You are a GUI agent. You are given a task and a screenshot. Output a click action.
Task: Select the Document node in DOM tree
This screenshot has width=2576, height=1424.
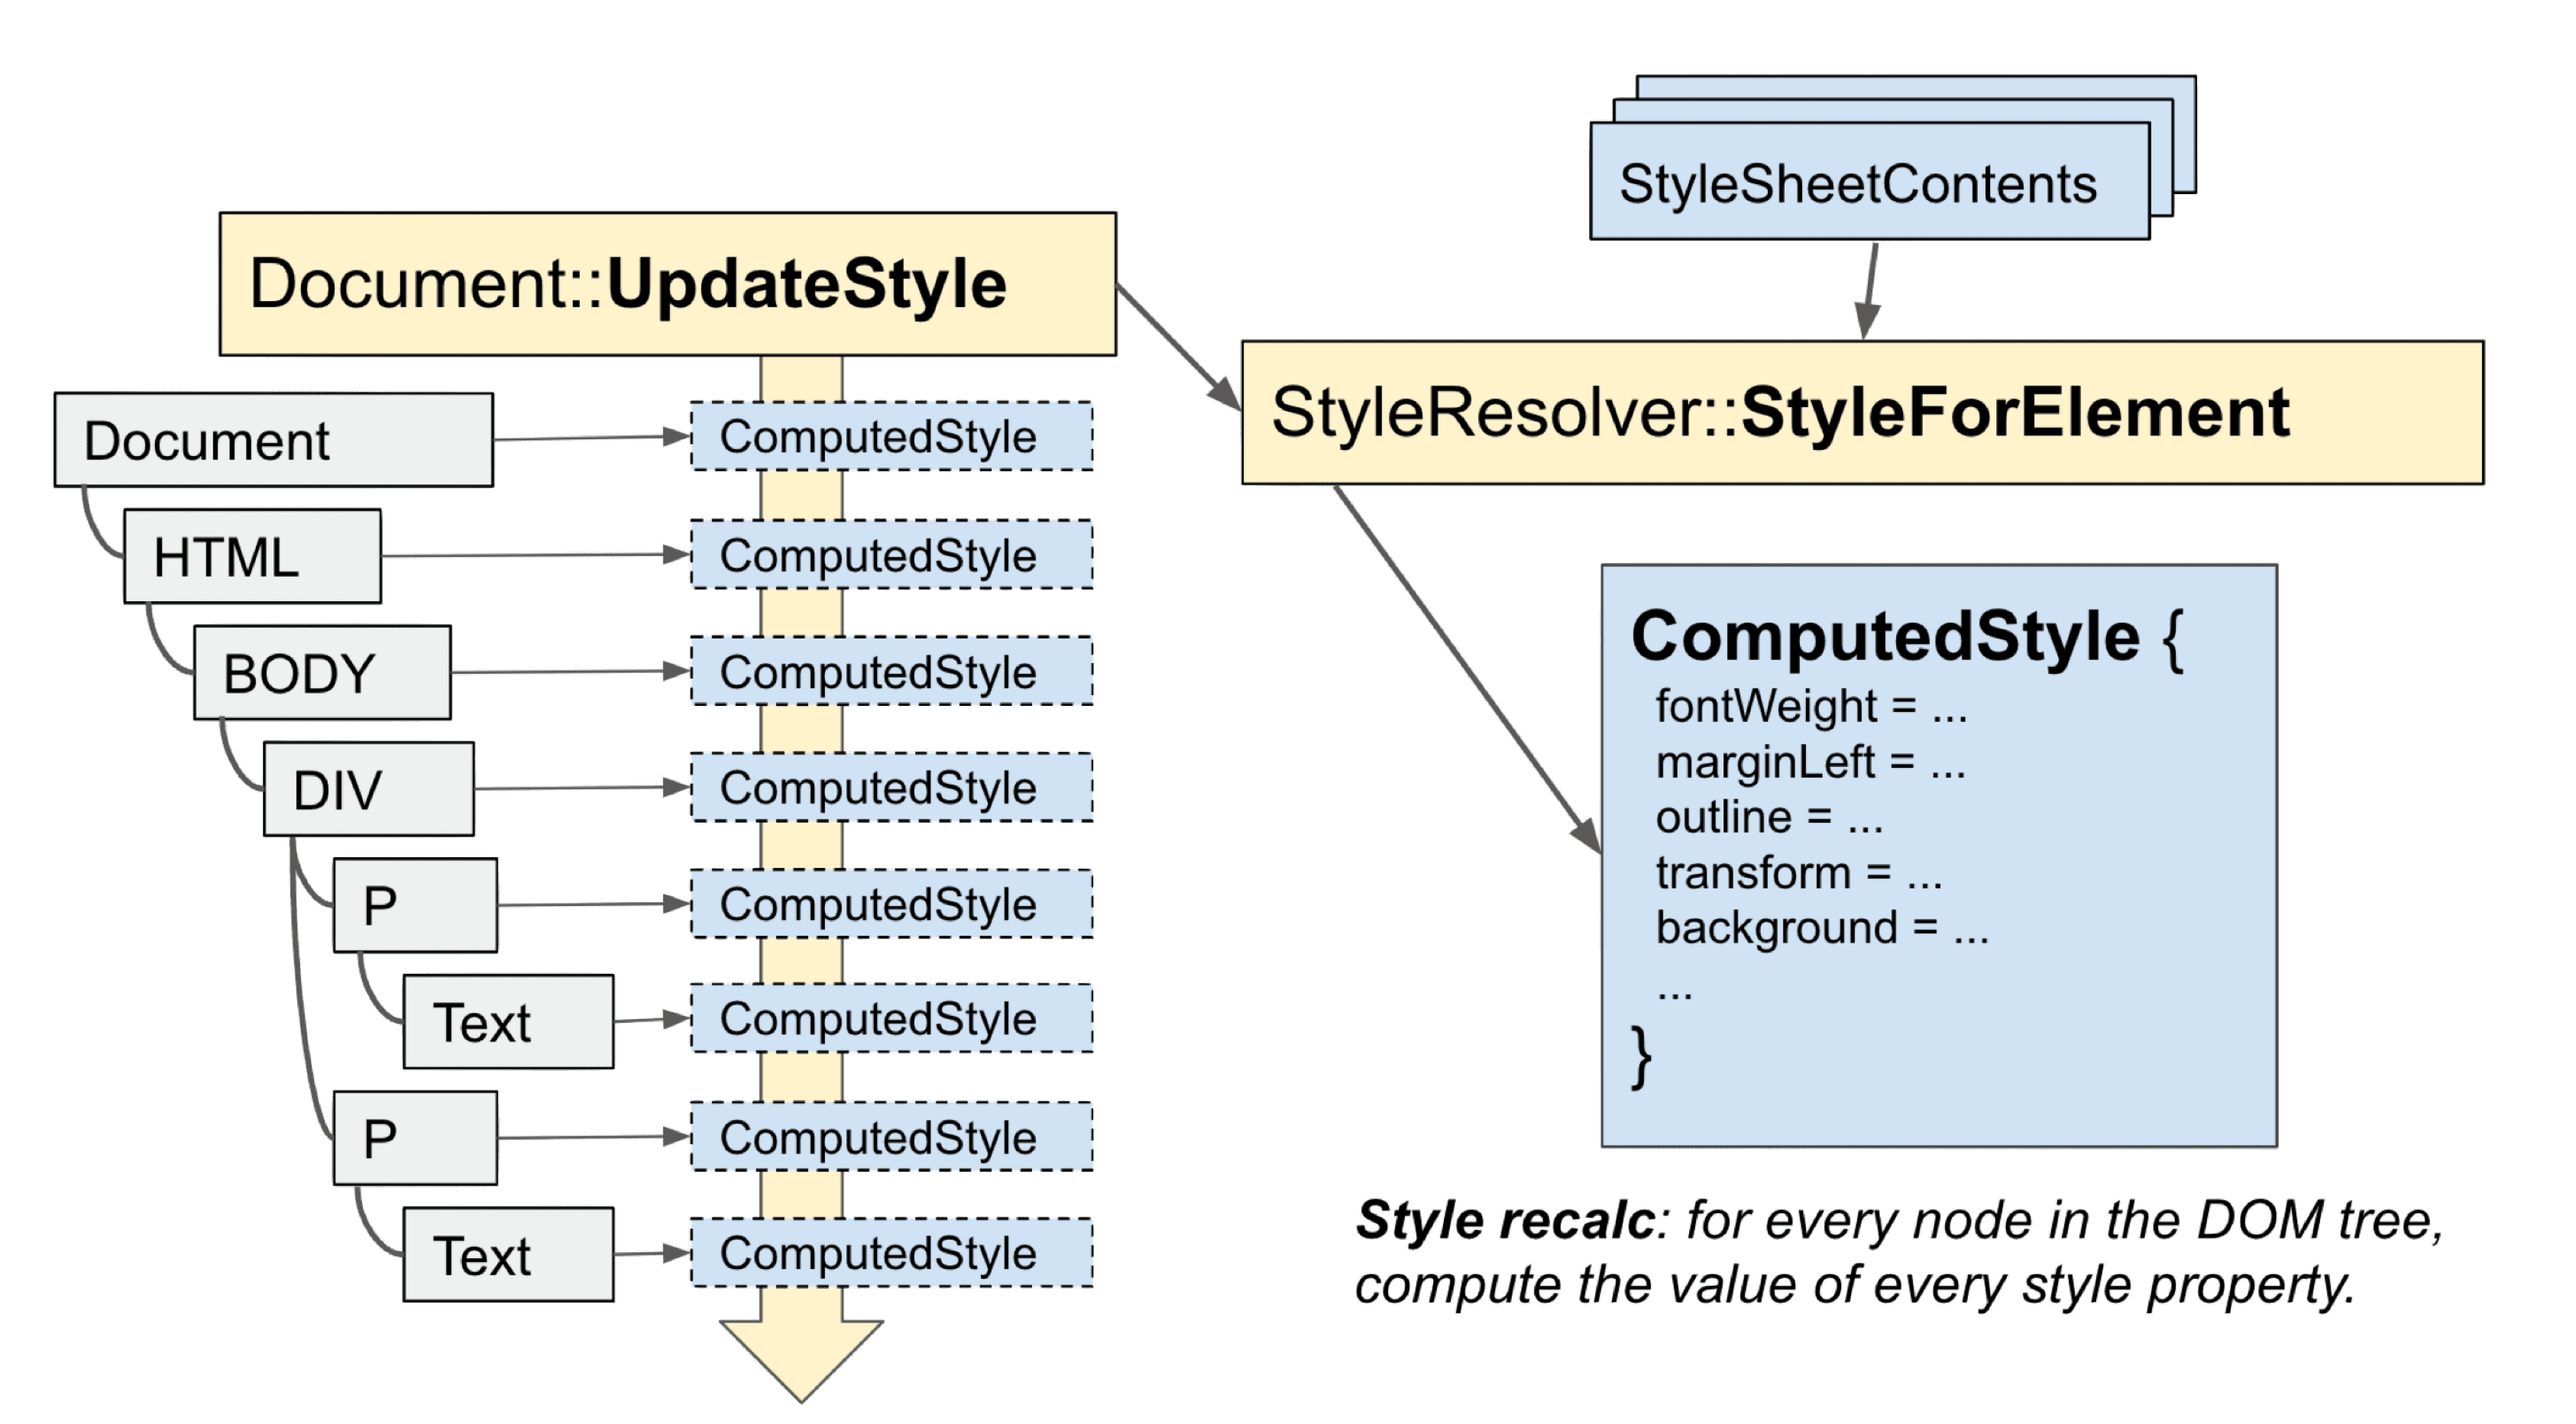coord(274,440)
